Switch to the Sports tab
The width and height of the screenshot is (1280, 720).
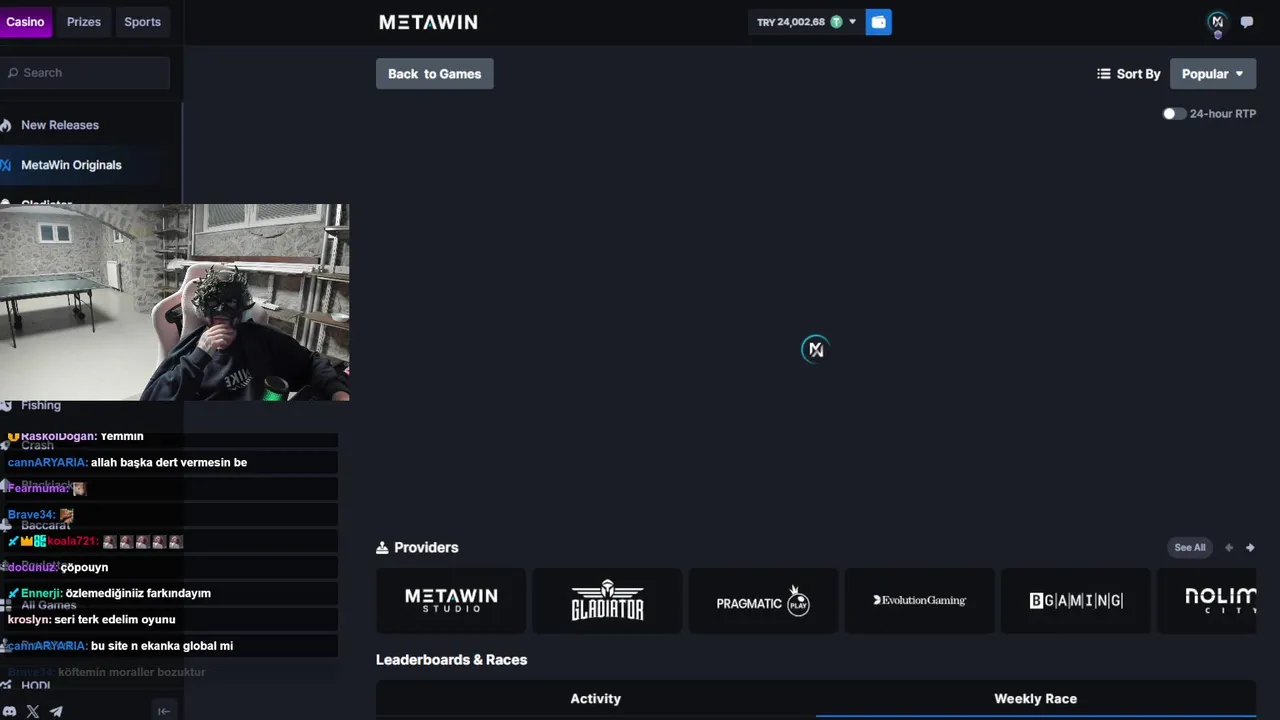pyautogui.click(x=142, y=22)
